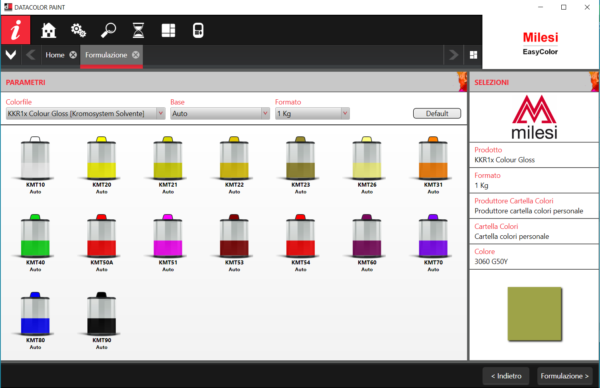Switch to Home tab
The width and height of the screenshot is (600, 388).
coord(55,55)
